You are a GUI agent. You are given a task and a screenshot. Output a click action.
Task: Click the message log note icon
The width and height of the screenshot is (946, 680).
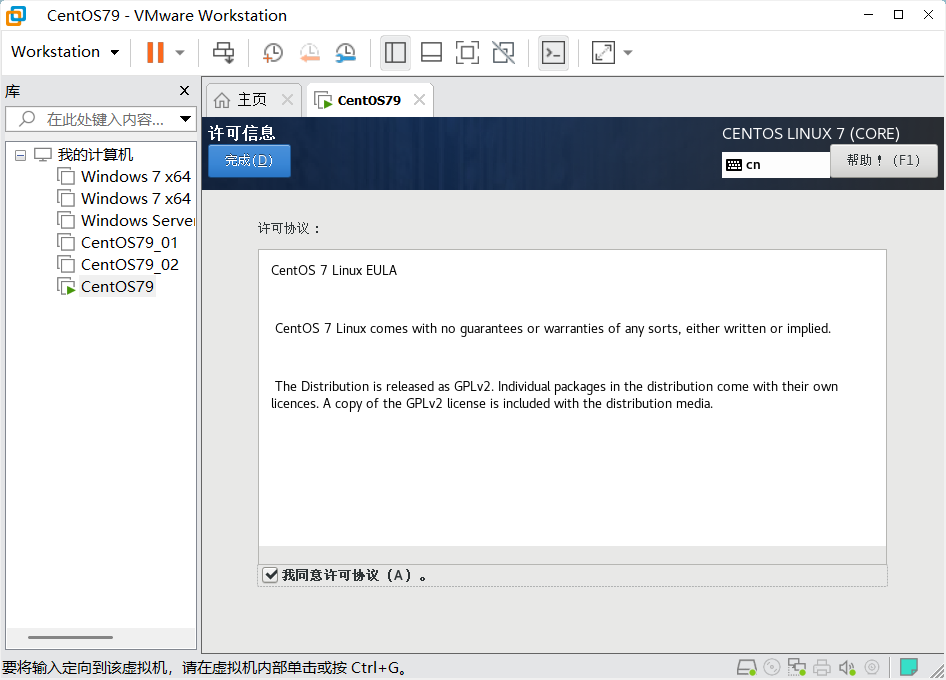tap(909, 667)
